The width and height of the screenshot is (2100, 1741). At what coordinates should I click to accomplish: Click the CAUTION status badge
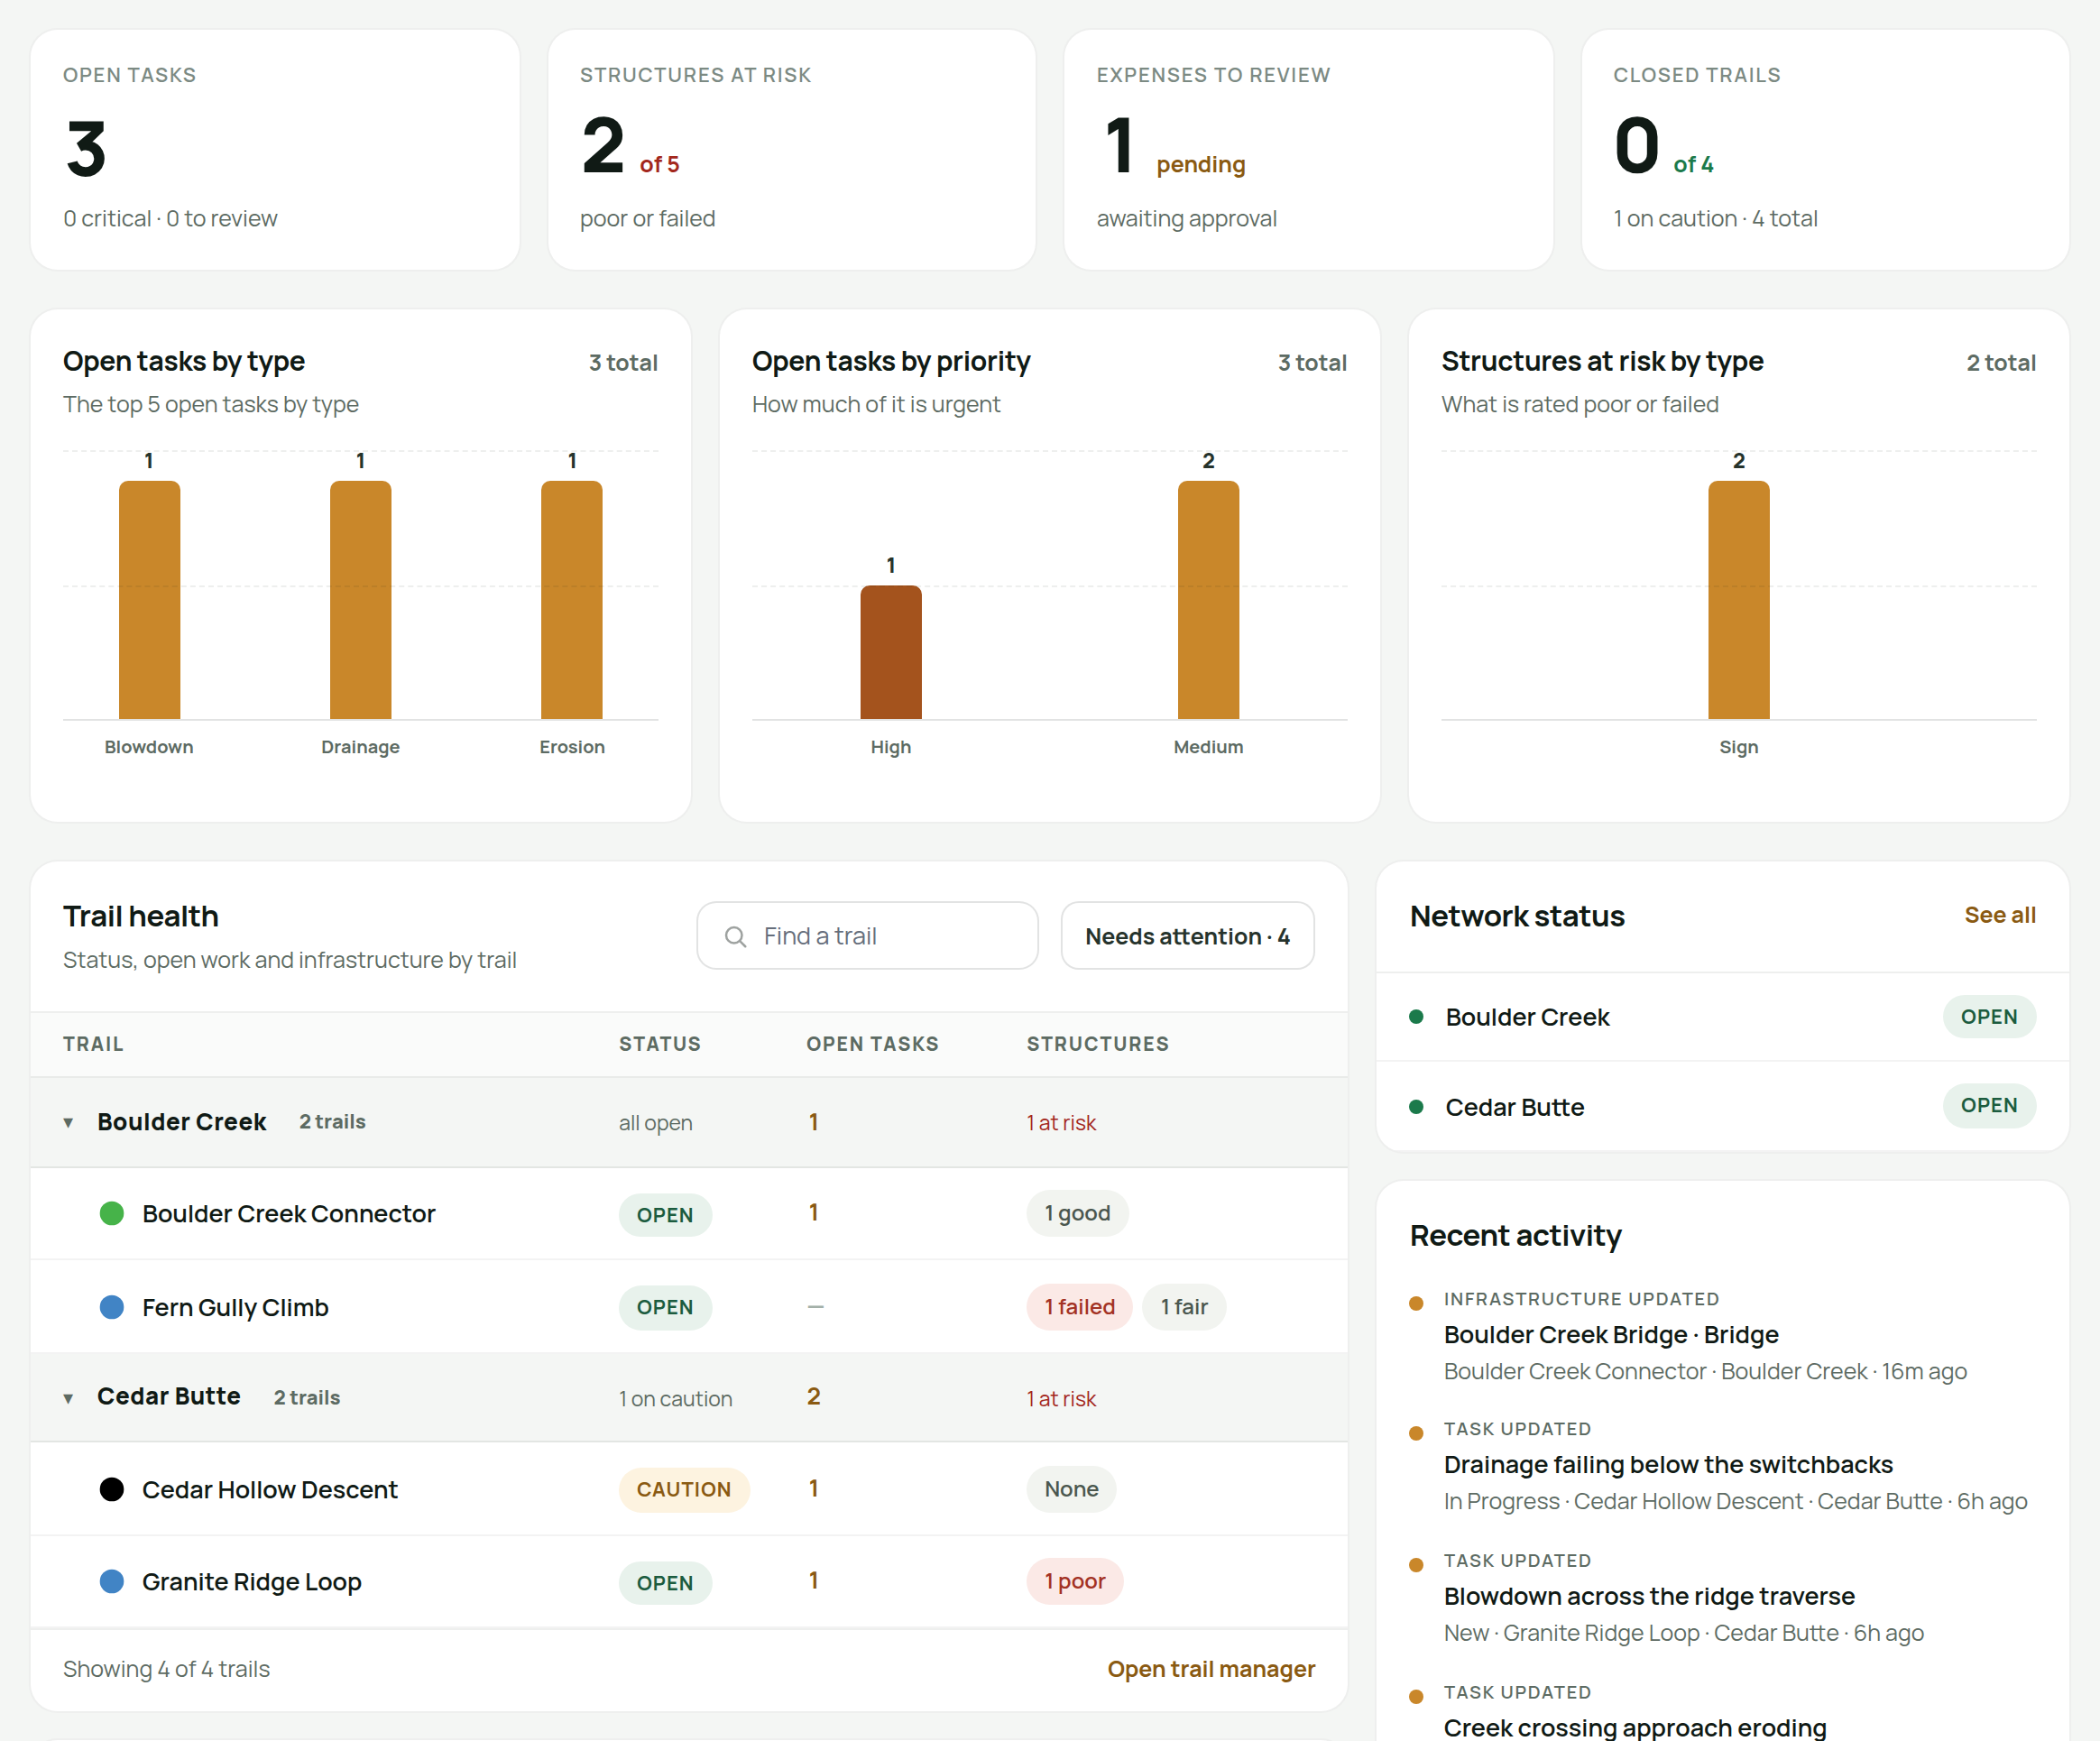pyautogui.click(x=684, y=1489)
